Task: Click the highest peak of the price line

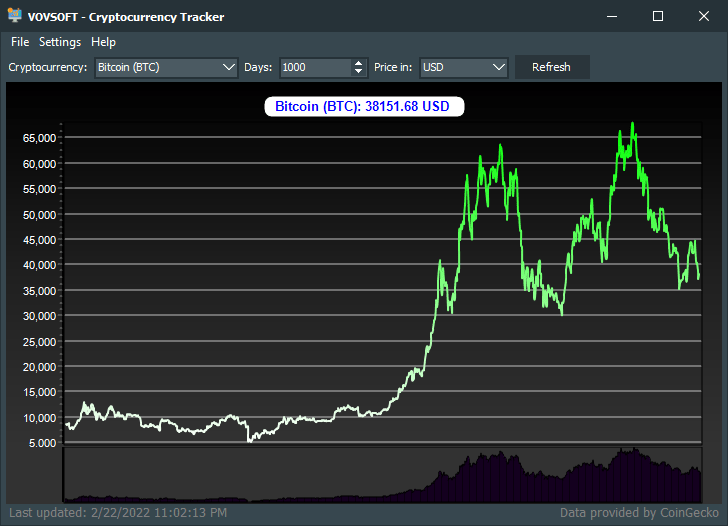Action: tap(632, 124)
